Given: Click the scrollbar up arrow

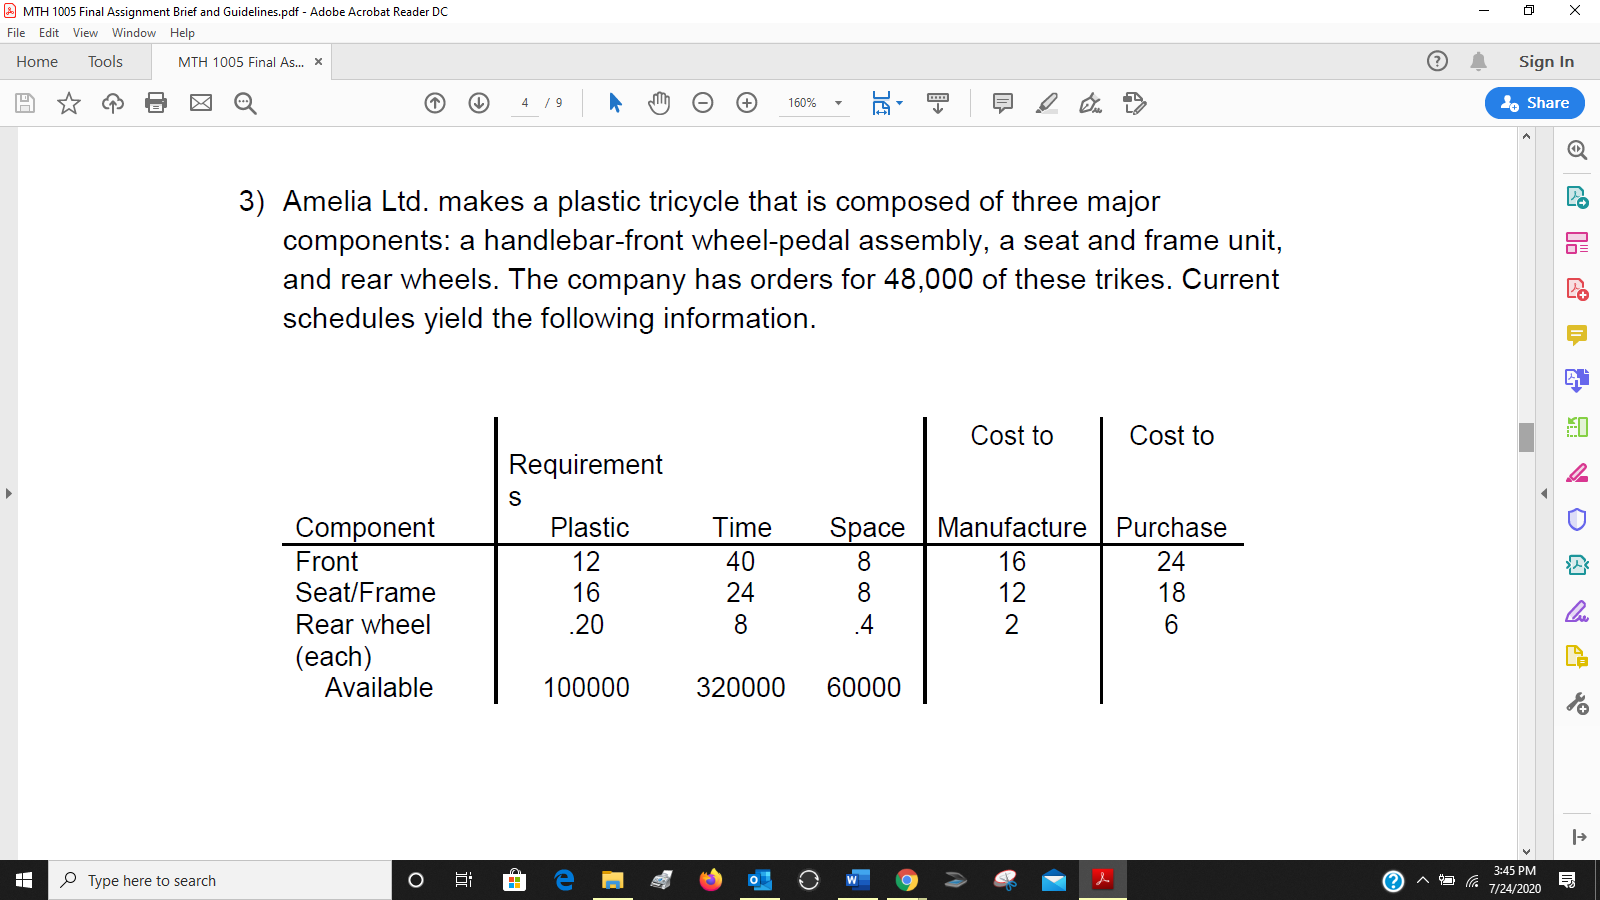Looking at the screenshot, I should tap(1526, 136).
